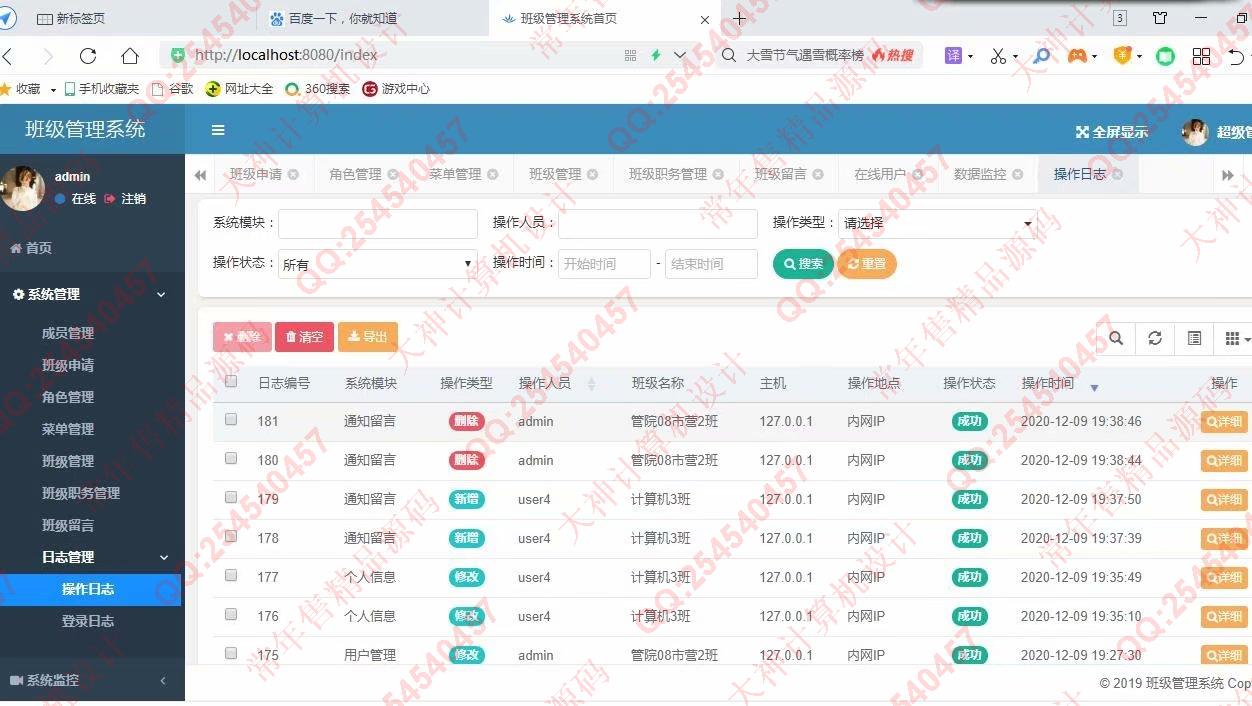1252x706 pixels.
Task: Click the red 清空 button
Action: coord(304,337)
